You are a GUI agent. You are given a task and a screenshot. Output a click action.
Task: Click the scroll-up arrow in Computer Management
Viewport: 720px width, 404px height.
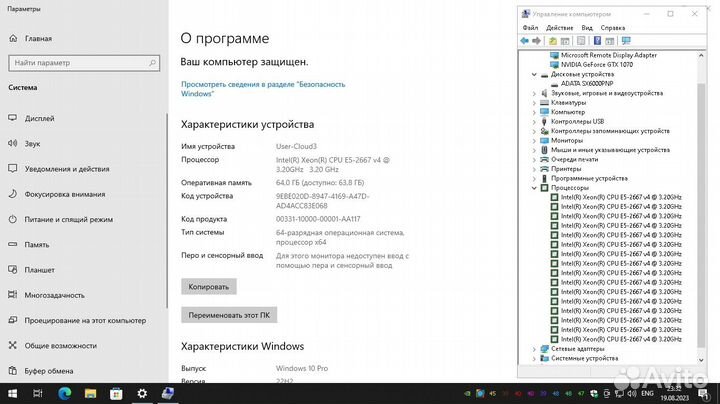click(x=701, y=56)
